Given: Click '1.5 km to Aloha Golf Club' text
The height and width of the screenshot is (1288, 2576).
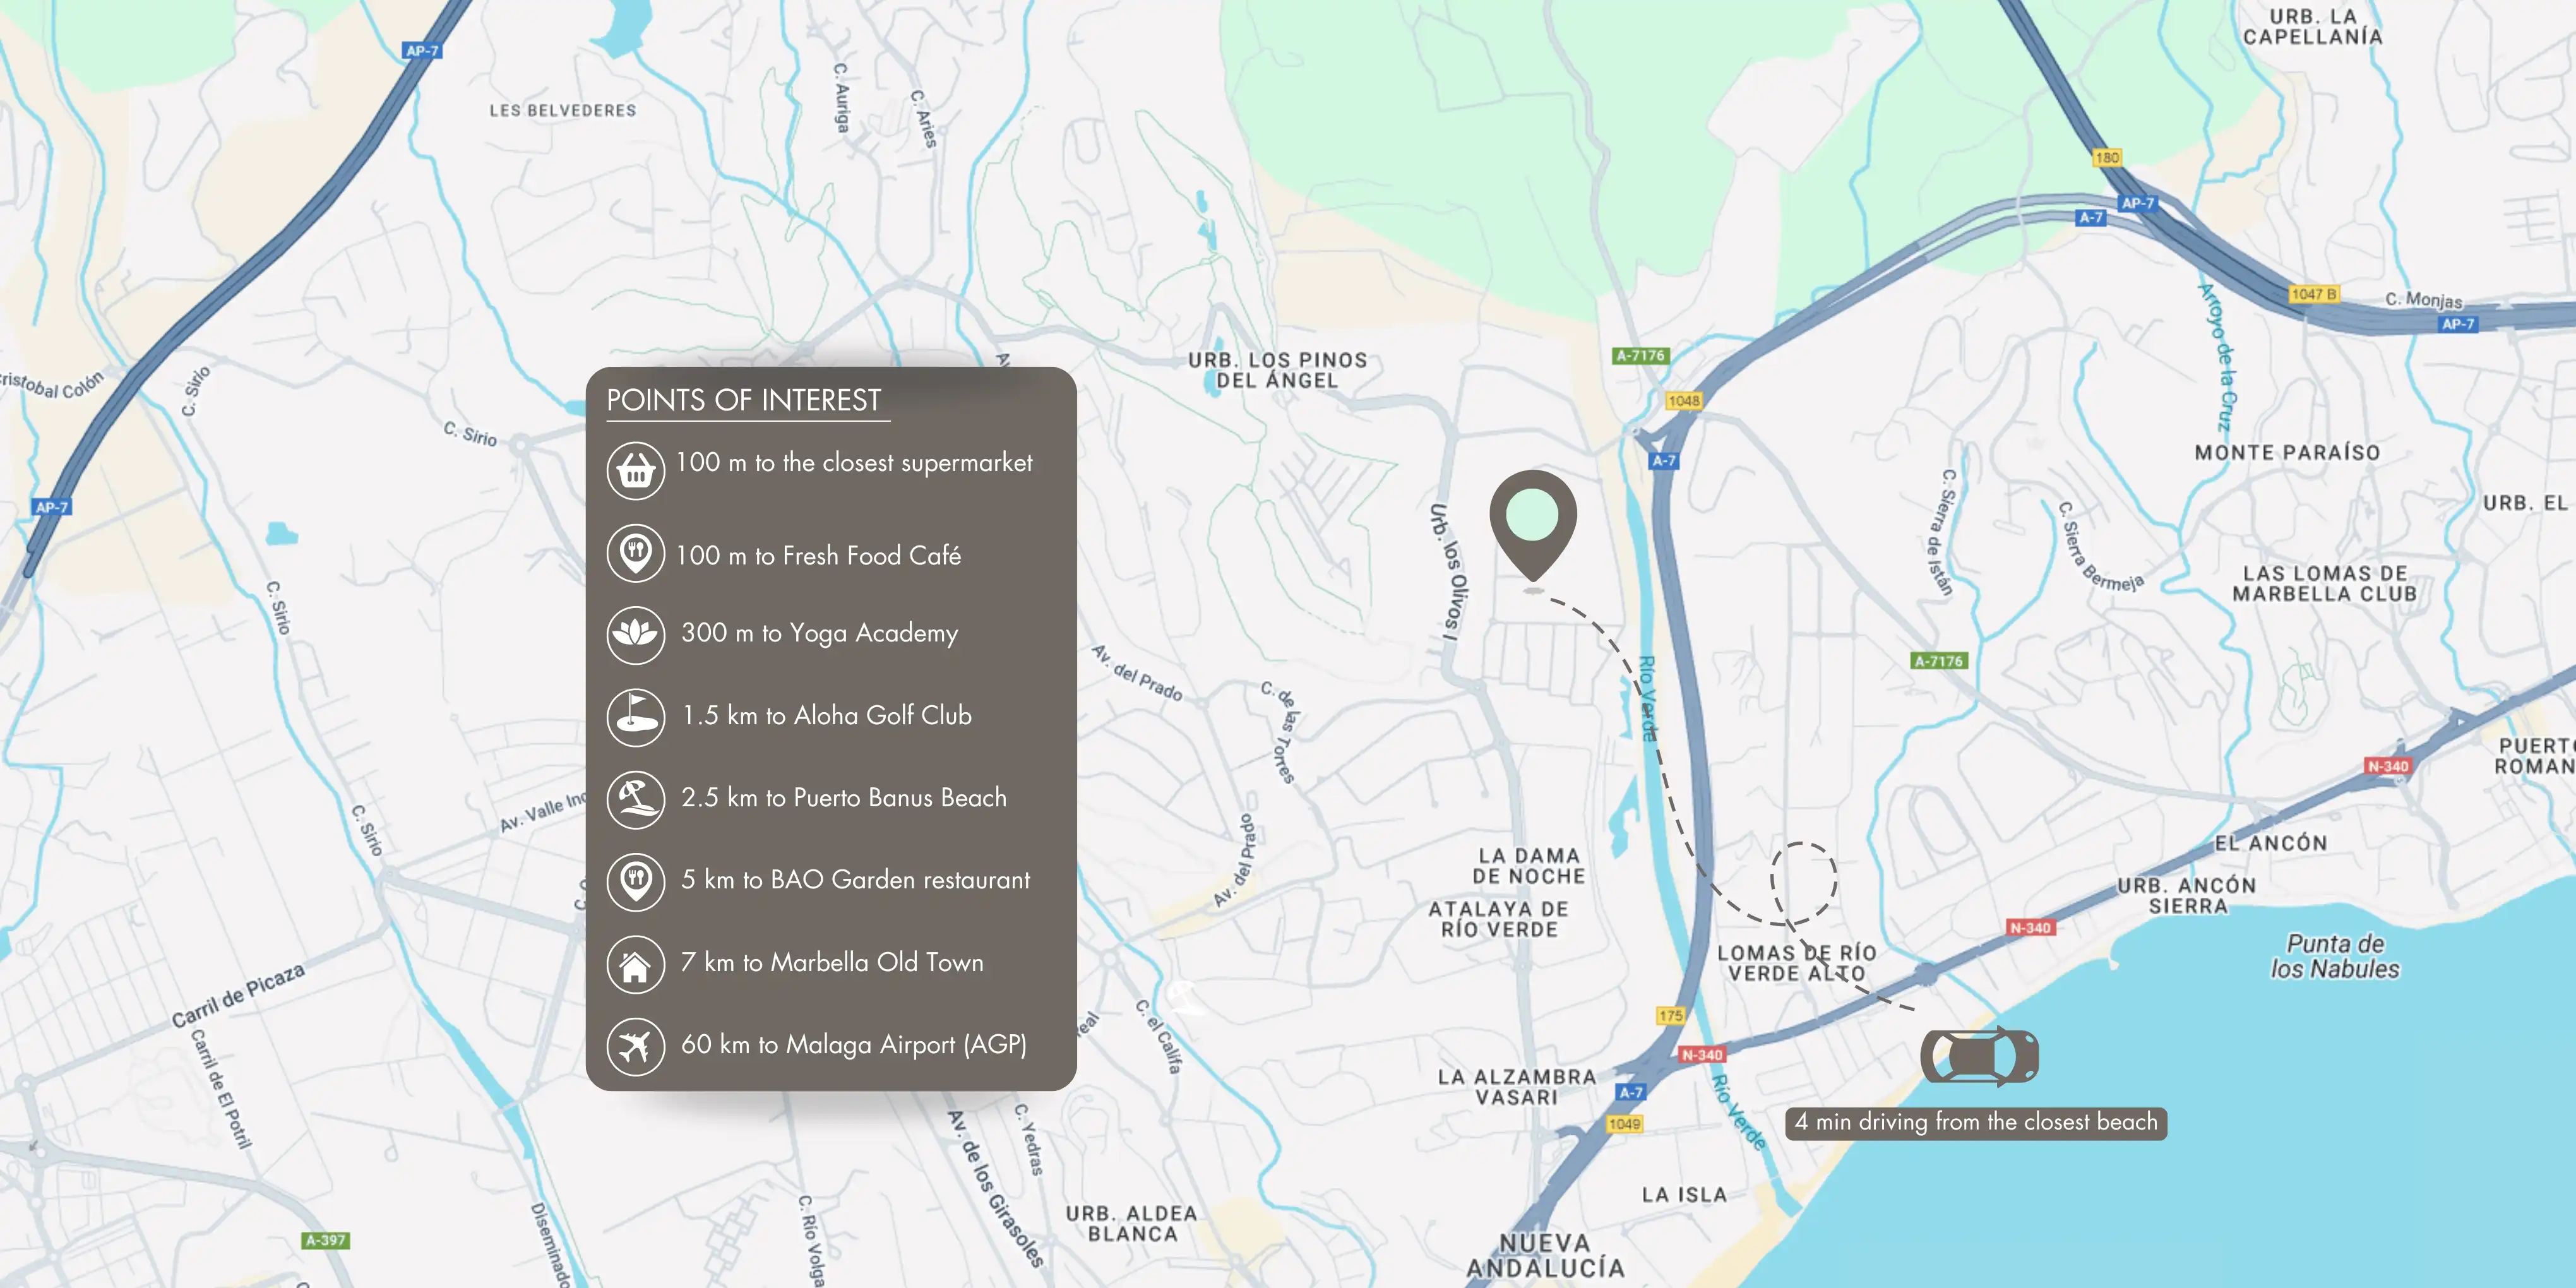Looking at the screenshot, I should pos(826,716).
